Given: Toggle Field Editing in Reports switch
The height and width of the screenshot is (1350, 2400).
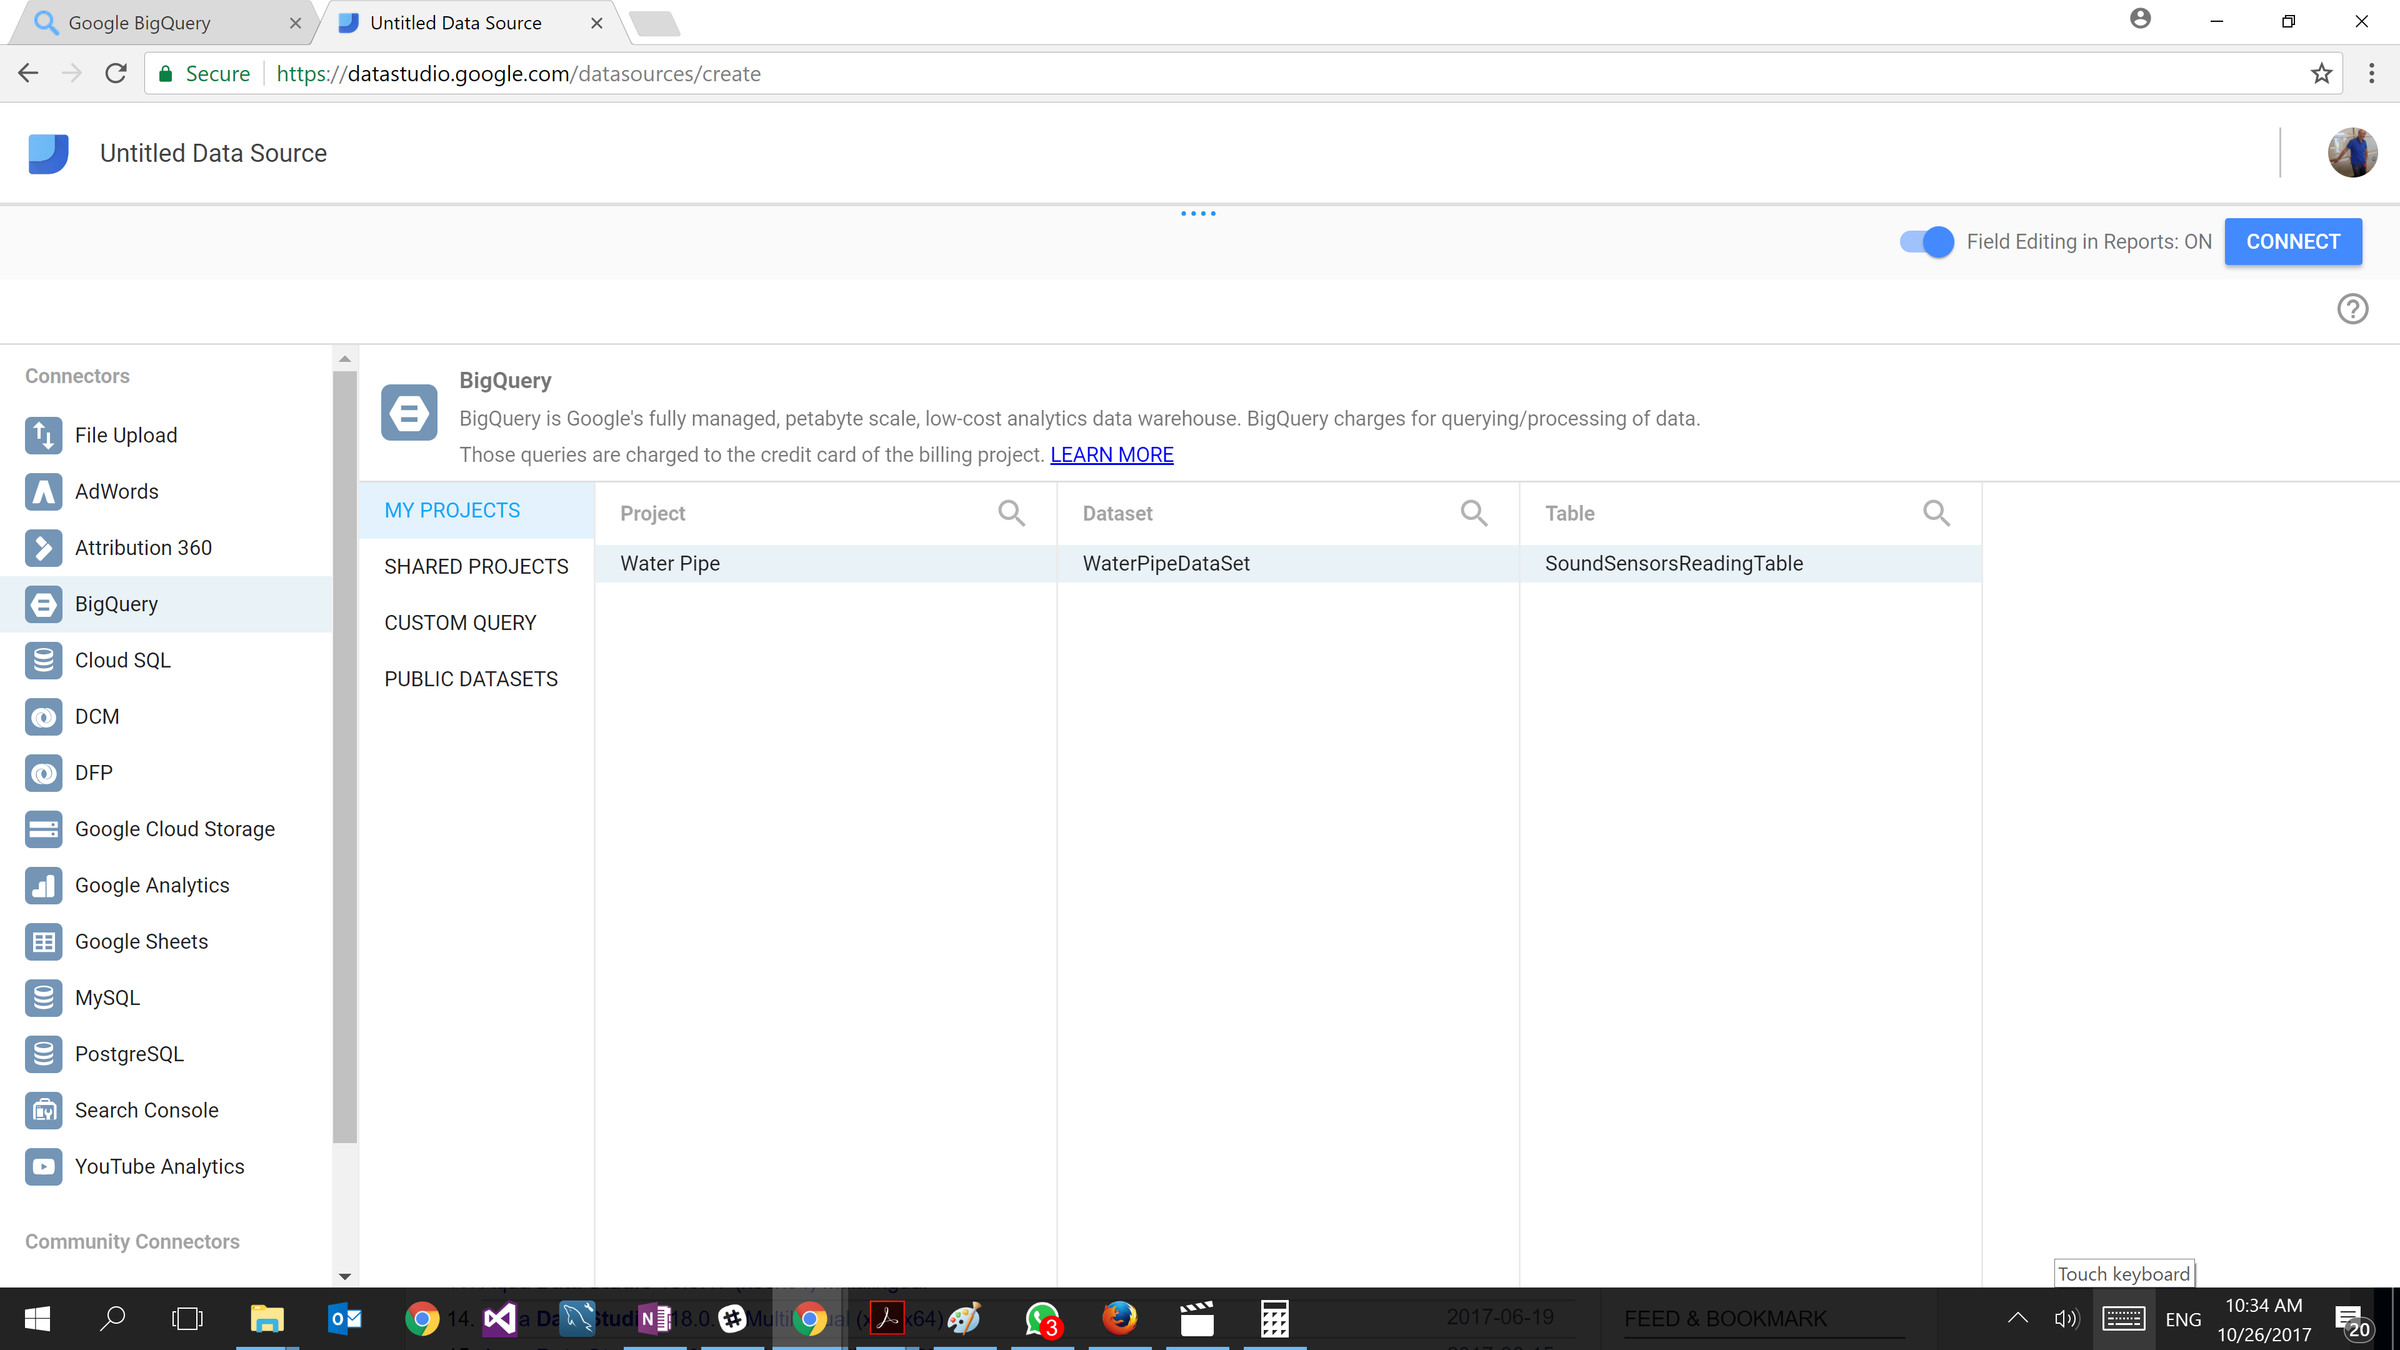Looking at the screenshot, I should 1926,242.
